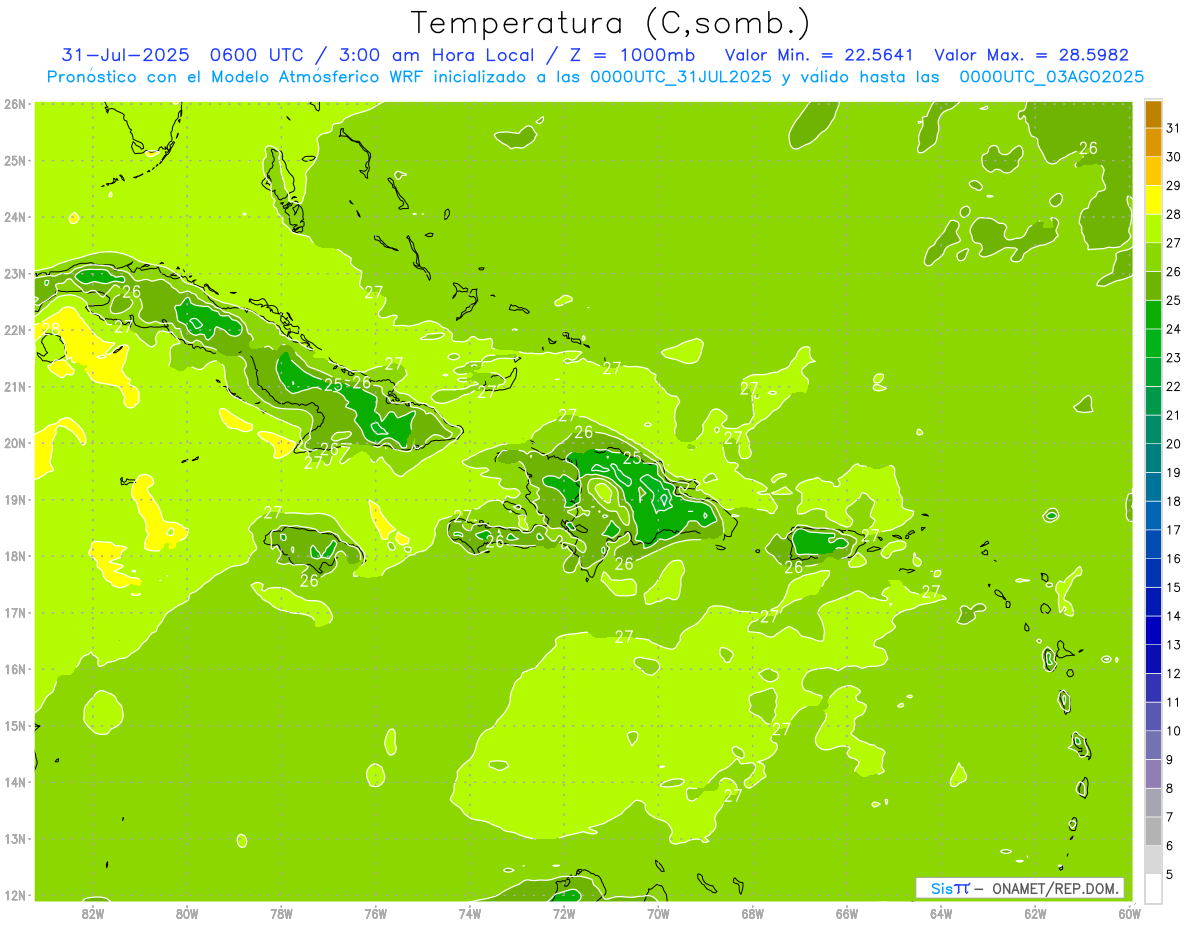Screen dimensions: 1200x927
Task: Click the color bar label "13"
Action: click(x=1173, y=645)
